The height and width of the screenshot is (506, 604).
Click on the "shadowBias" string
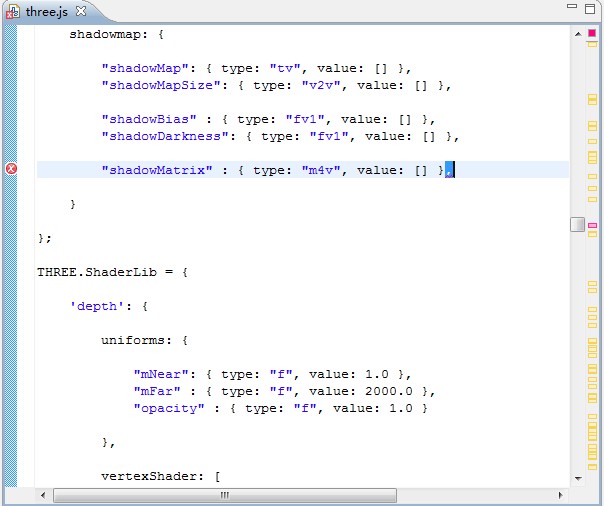point(149,119)
